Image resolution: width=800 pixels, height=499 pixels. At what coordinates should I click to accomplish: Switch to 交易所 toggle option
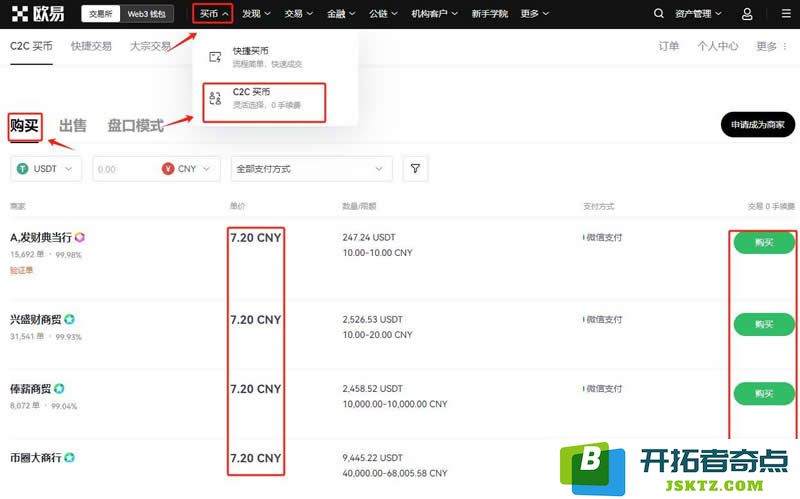coord(101,14)
